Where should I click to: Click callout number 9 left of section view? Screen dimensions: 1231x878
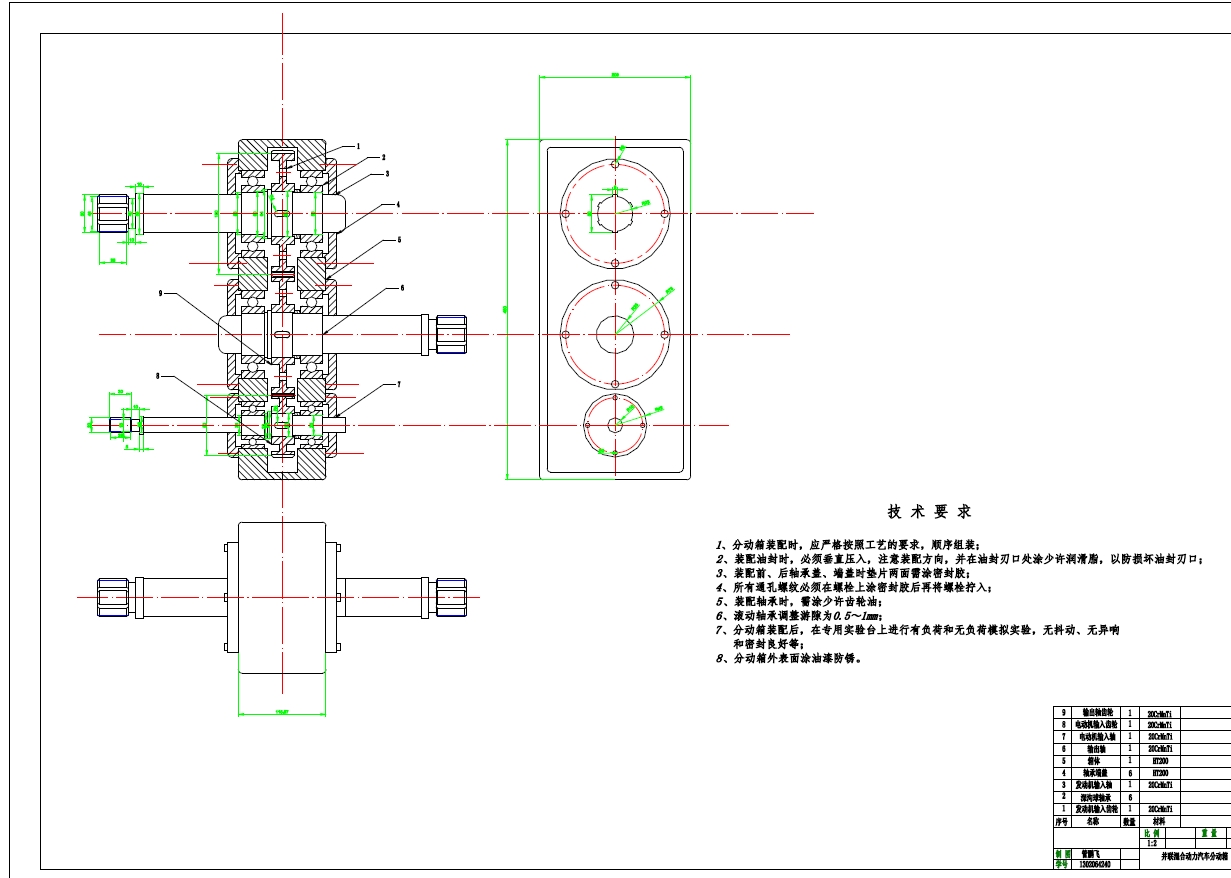pos(160,293)
